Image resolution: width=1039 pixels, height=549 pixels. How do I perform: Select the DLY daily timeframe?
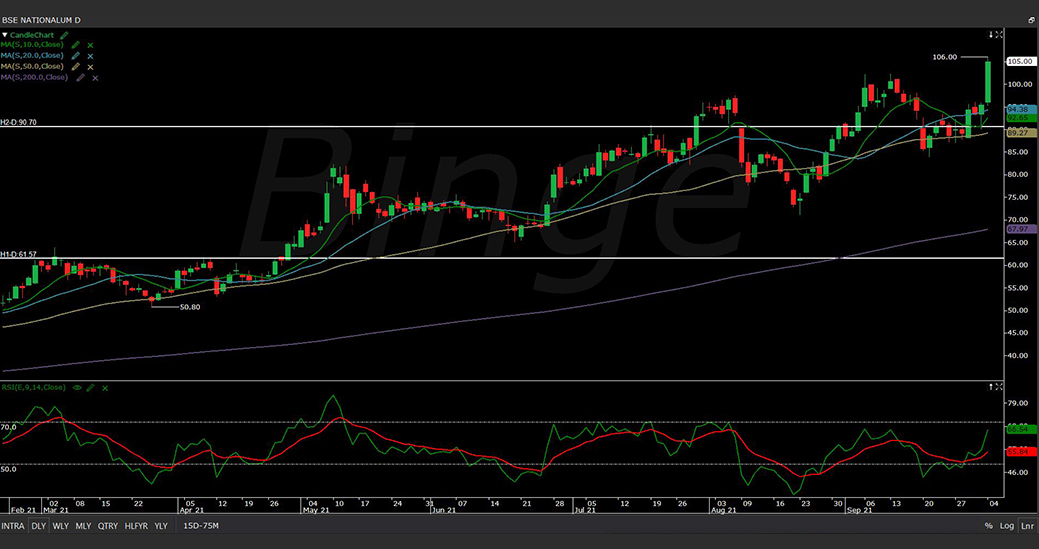tap(39, 526)
